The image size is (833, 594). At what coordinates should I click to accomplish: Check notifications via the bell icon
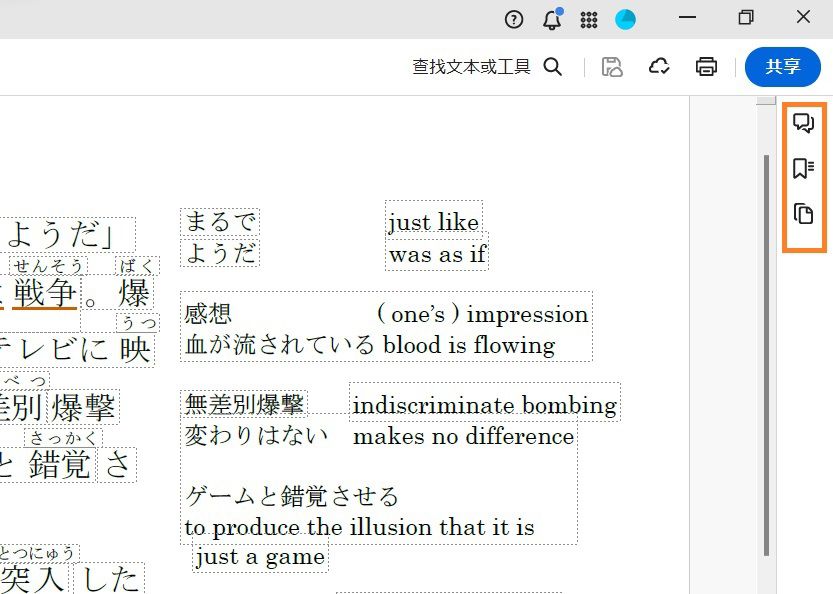point(551,19)
